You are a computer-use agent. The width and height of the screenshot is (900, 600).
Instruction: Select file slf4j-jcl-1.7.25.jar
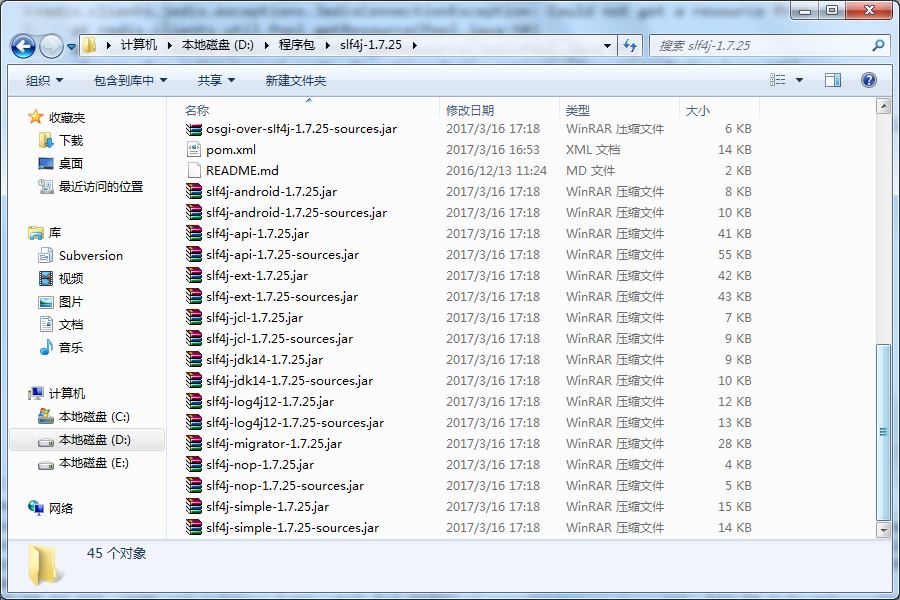tap(254, 318)
